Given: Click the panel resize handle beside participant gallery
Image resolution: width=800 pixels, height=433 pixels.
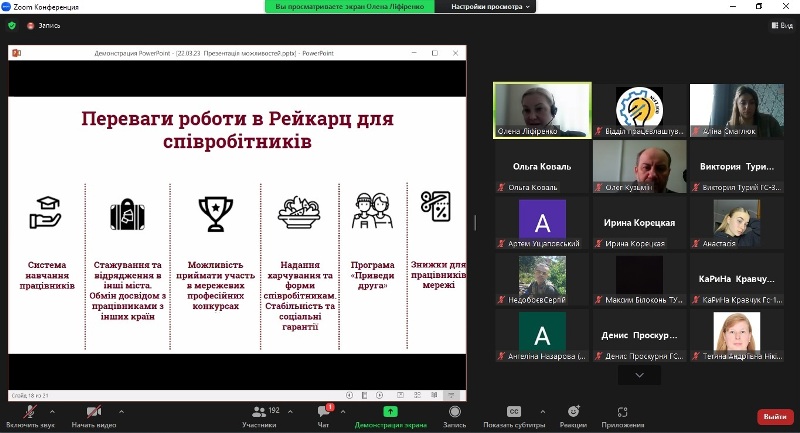Looking at the screenshot, I should 476,223.
